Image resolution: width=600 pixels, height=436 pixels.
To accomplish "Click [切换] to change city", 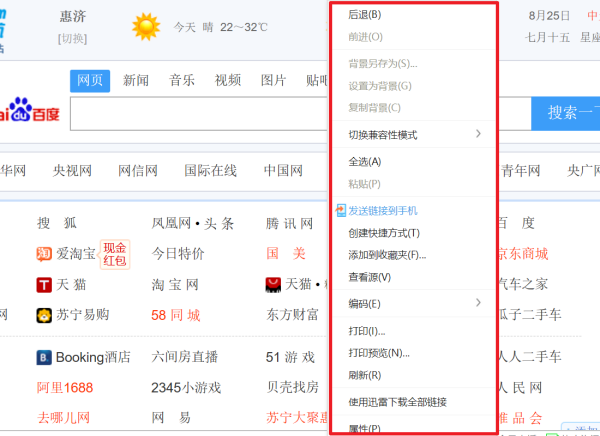I will (x=72, y=39).
